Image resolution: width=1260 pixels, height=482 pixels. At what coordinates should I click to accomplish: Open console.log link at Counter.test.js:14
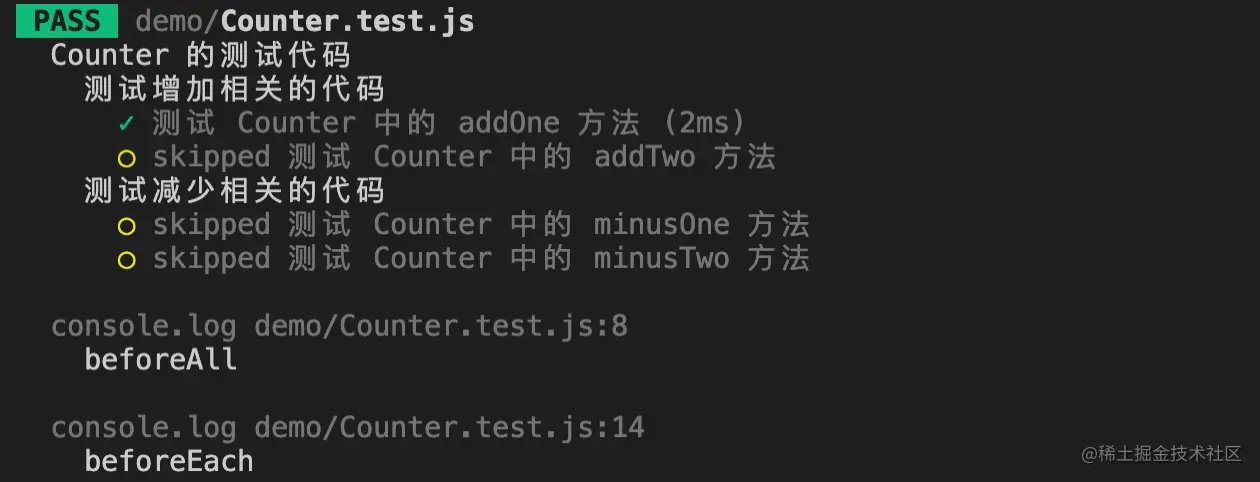click(x=347, y=429)
